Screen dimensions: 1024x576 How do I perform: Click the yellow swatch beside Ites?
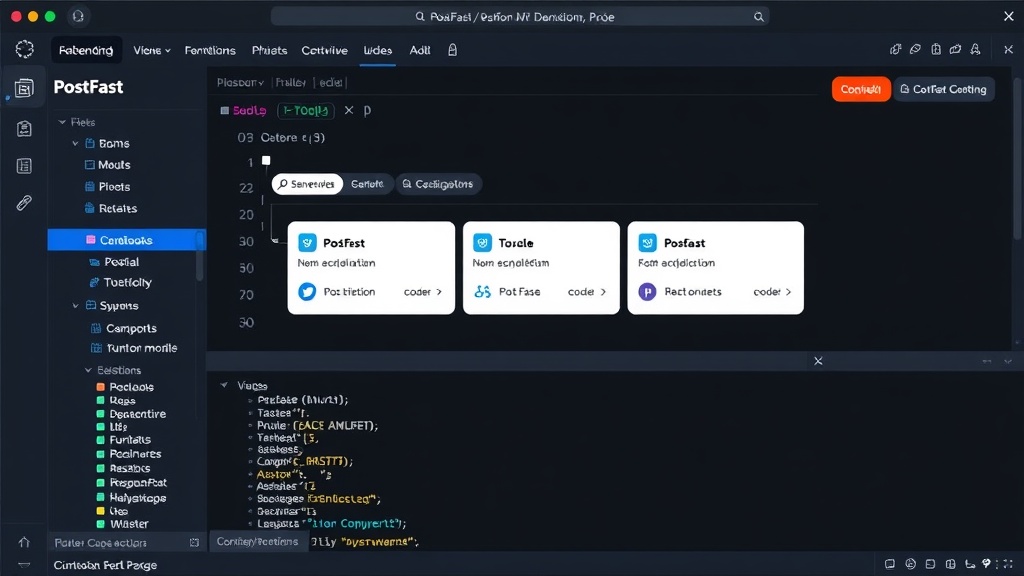(x=101, y=511)
